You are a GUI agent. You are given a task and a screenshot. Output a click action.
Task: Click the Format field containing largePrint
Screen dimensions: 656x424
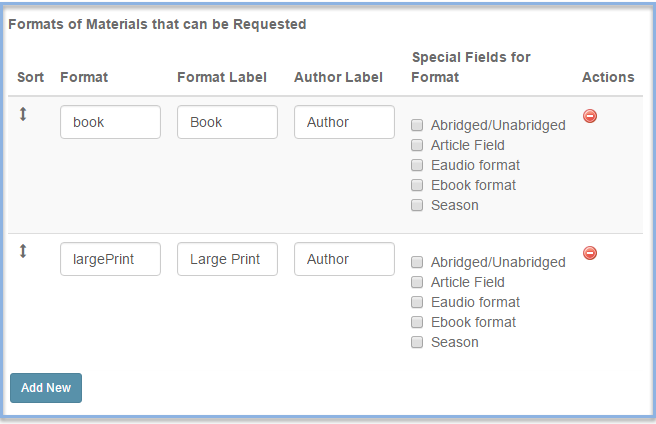110,259
